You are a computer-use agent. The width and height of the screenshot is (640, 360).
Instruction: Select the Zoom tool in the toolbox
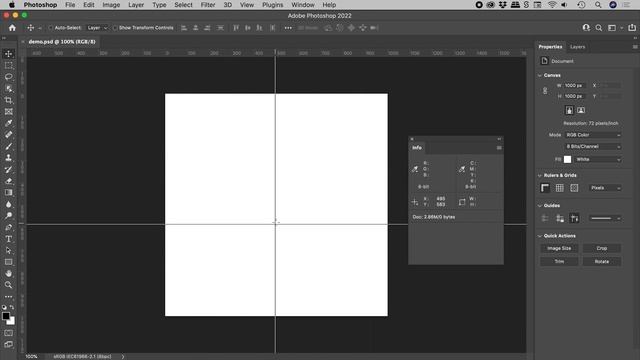[x=9, y=285]
